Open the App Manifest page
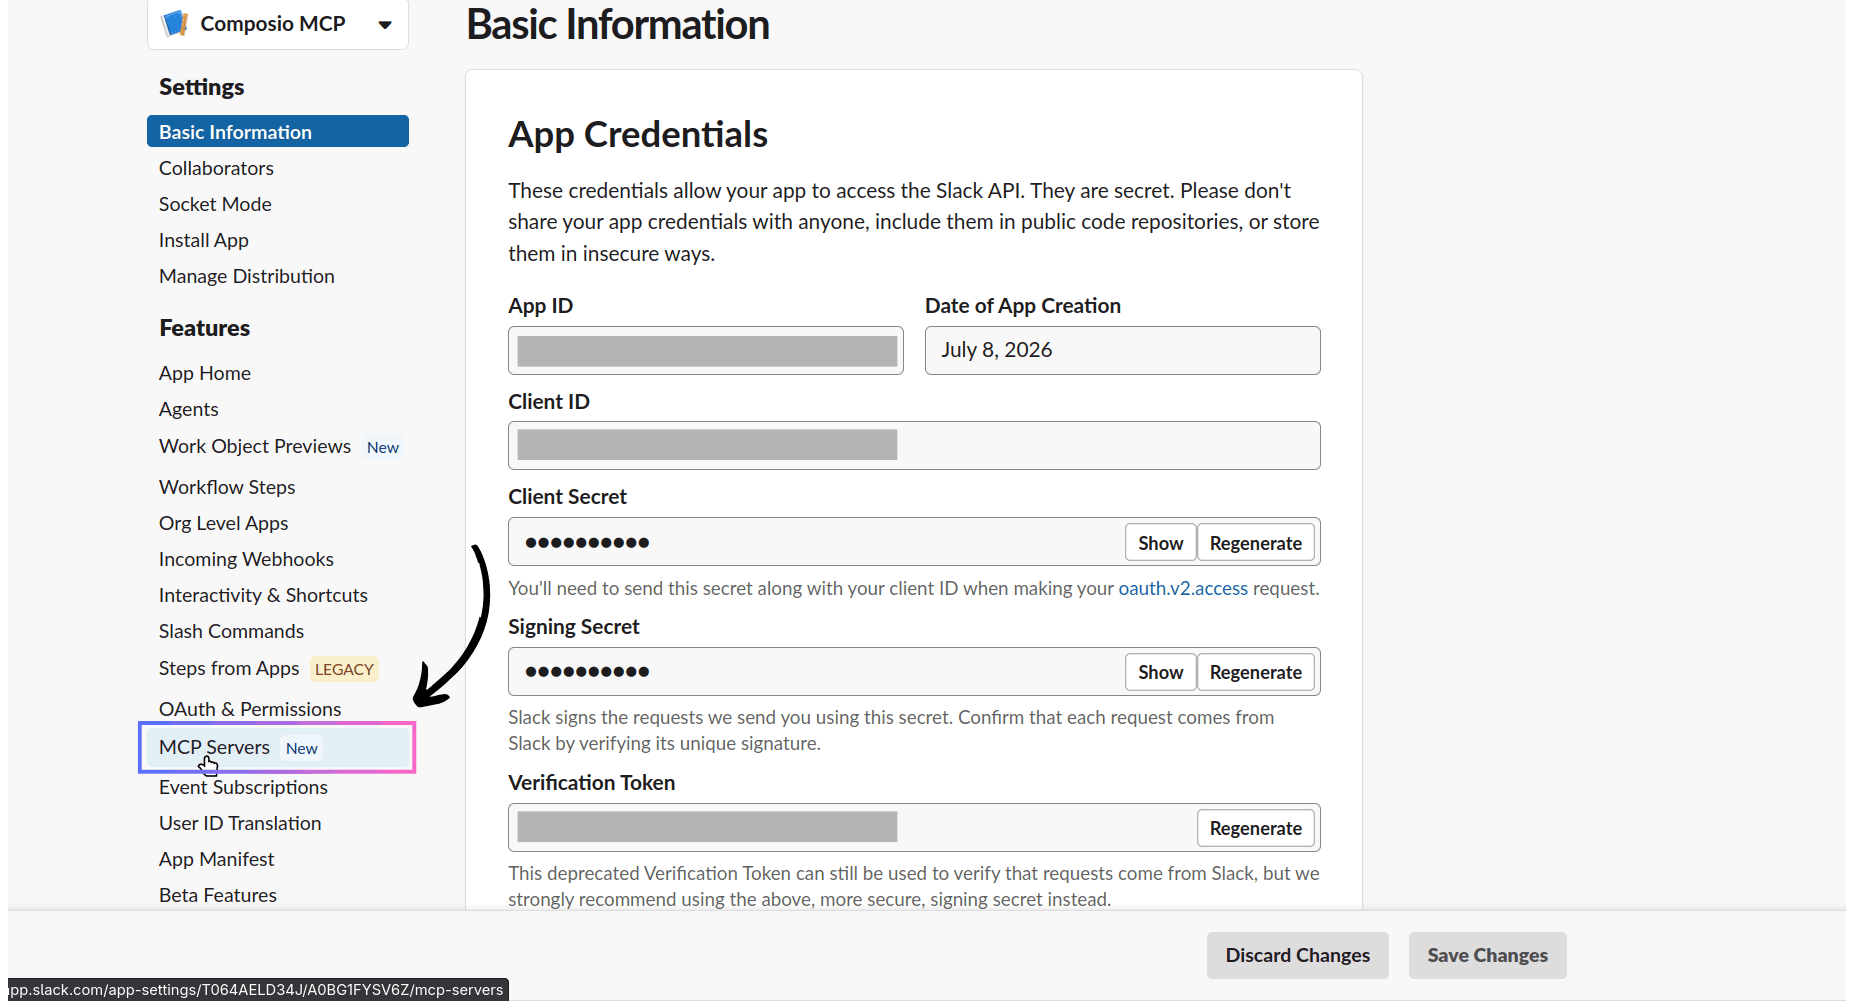This screenshot has height=1001, width=1854. coord(216,859)
